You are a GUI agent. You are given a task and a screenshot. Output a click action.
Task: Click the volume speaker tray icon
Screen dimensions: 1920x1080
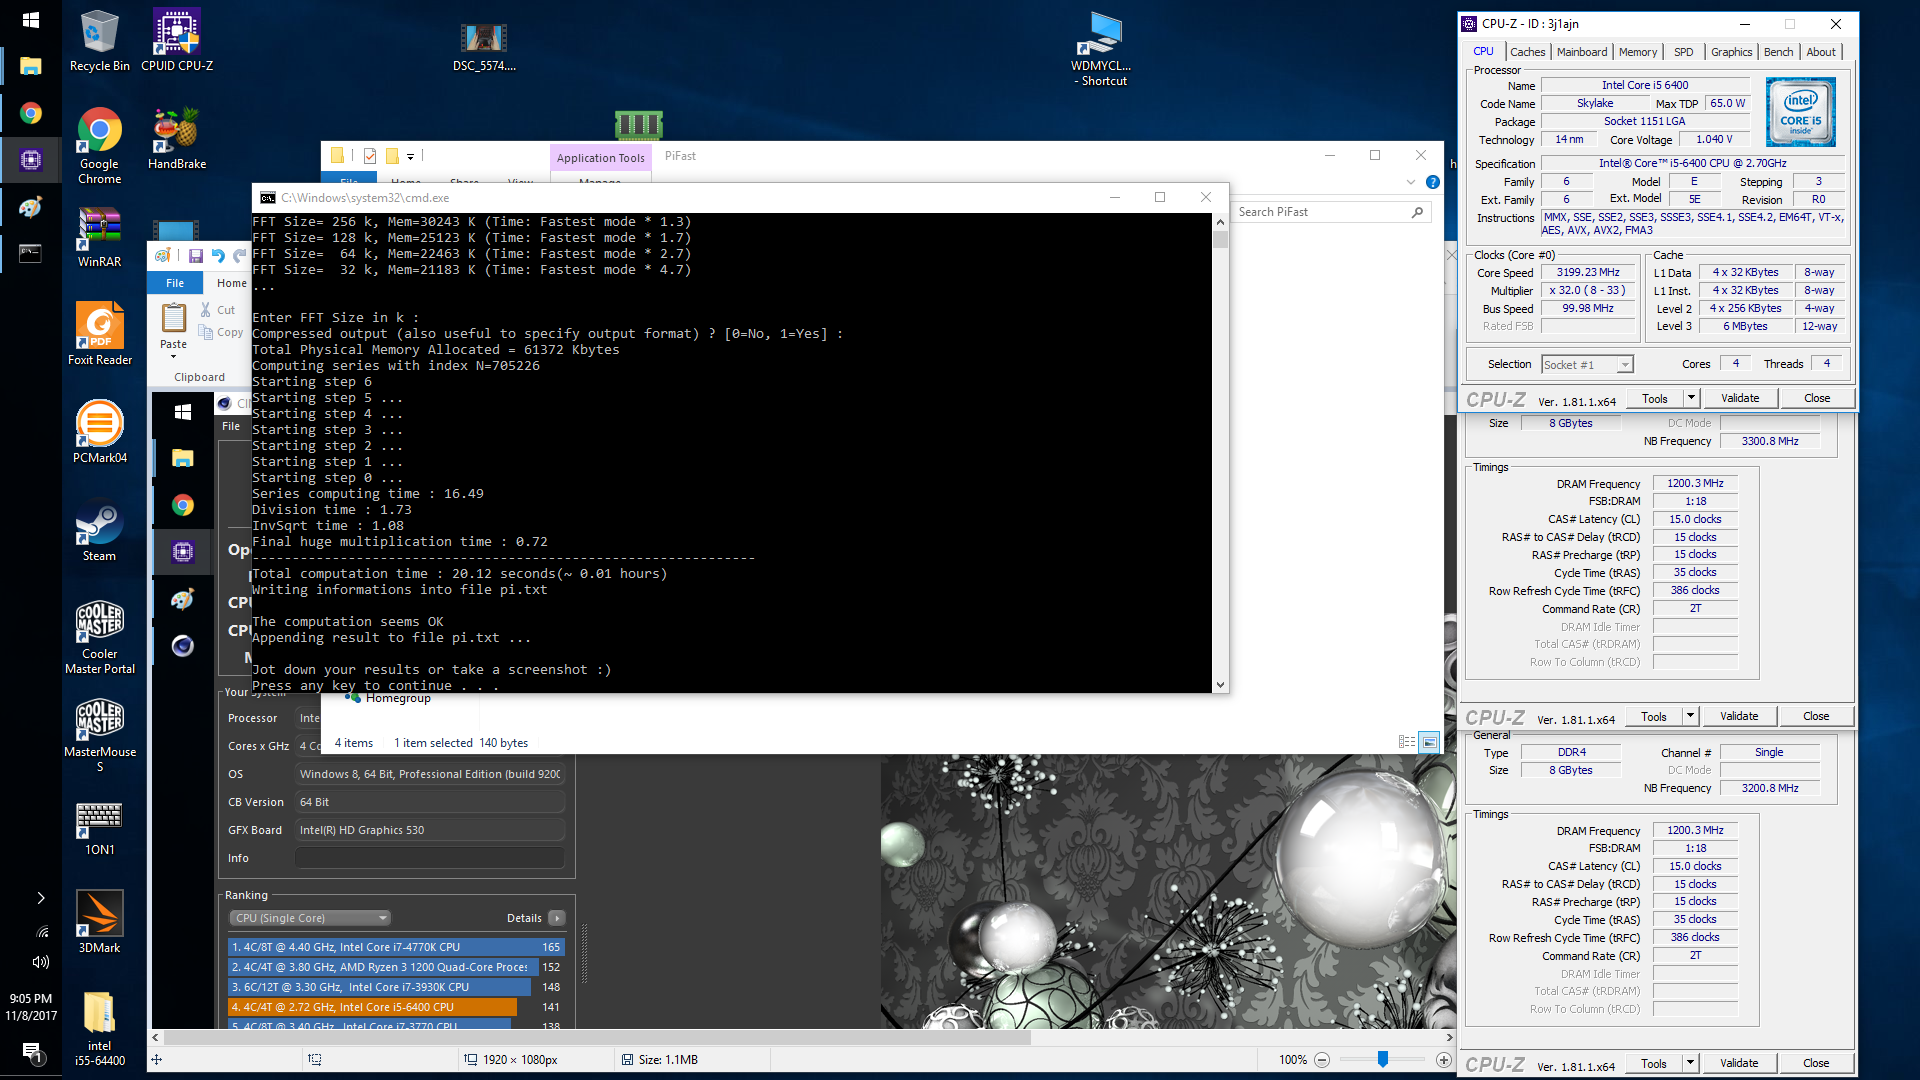(x=40, y=962)
